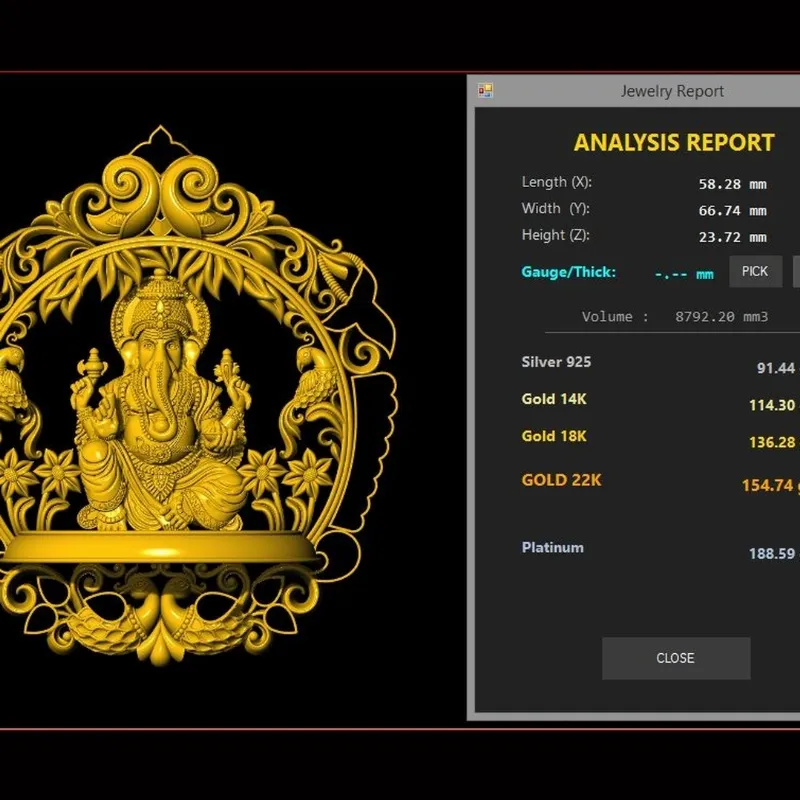
Task: Click the empty gauge thickness value
Action: tap(684, 274)
